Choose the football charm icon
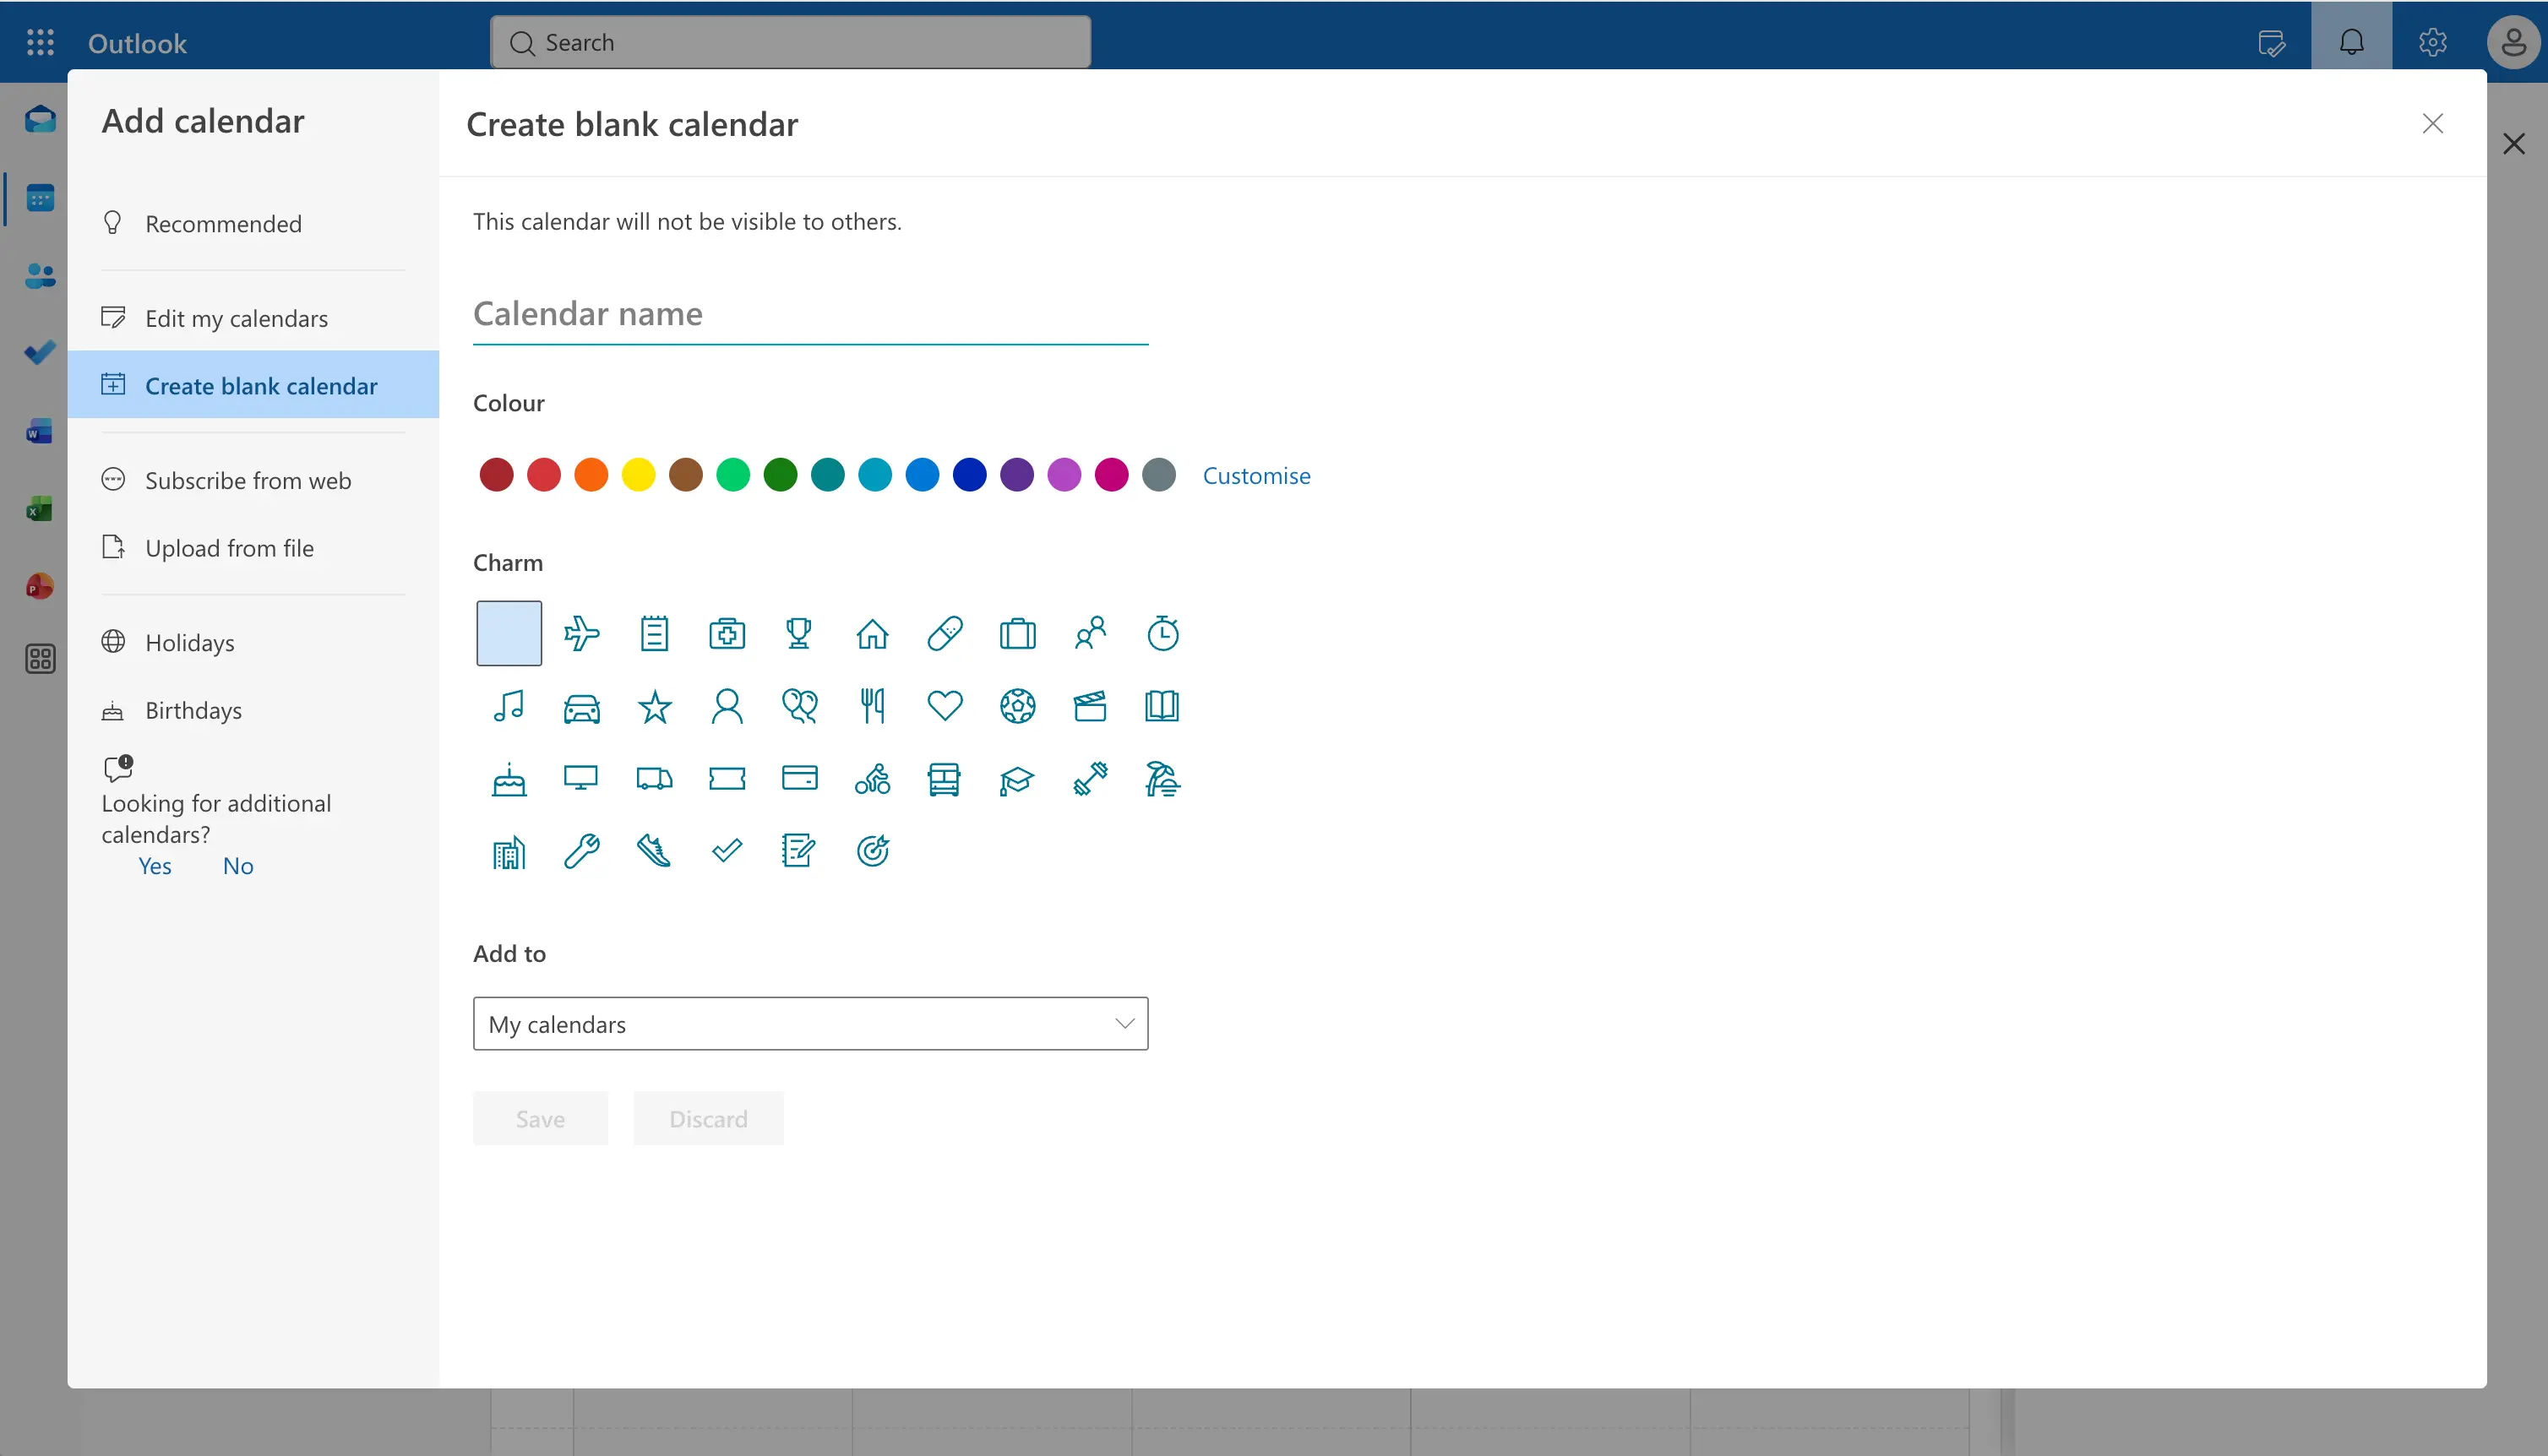The height and width of the screenshot is (1456, 2548). point(1018,706)
